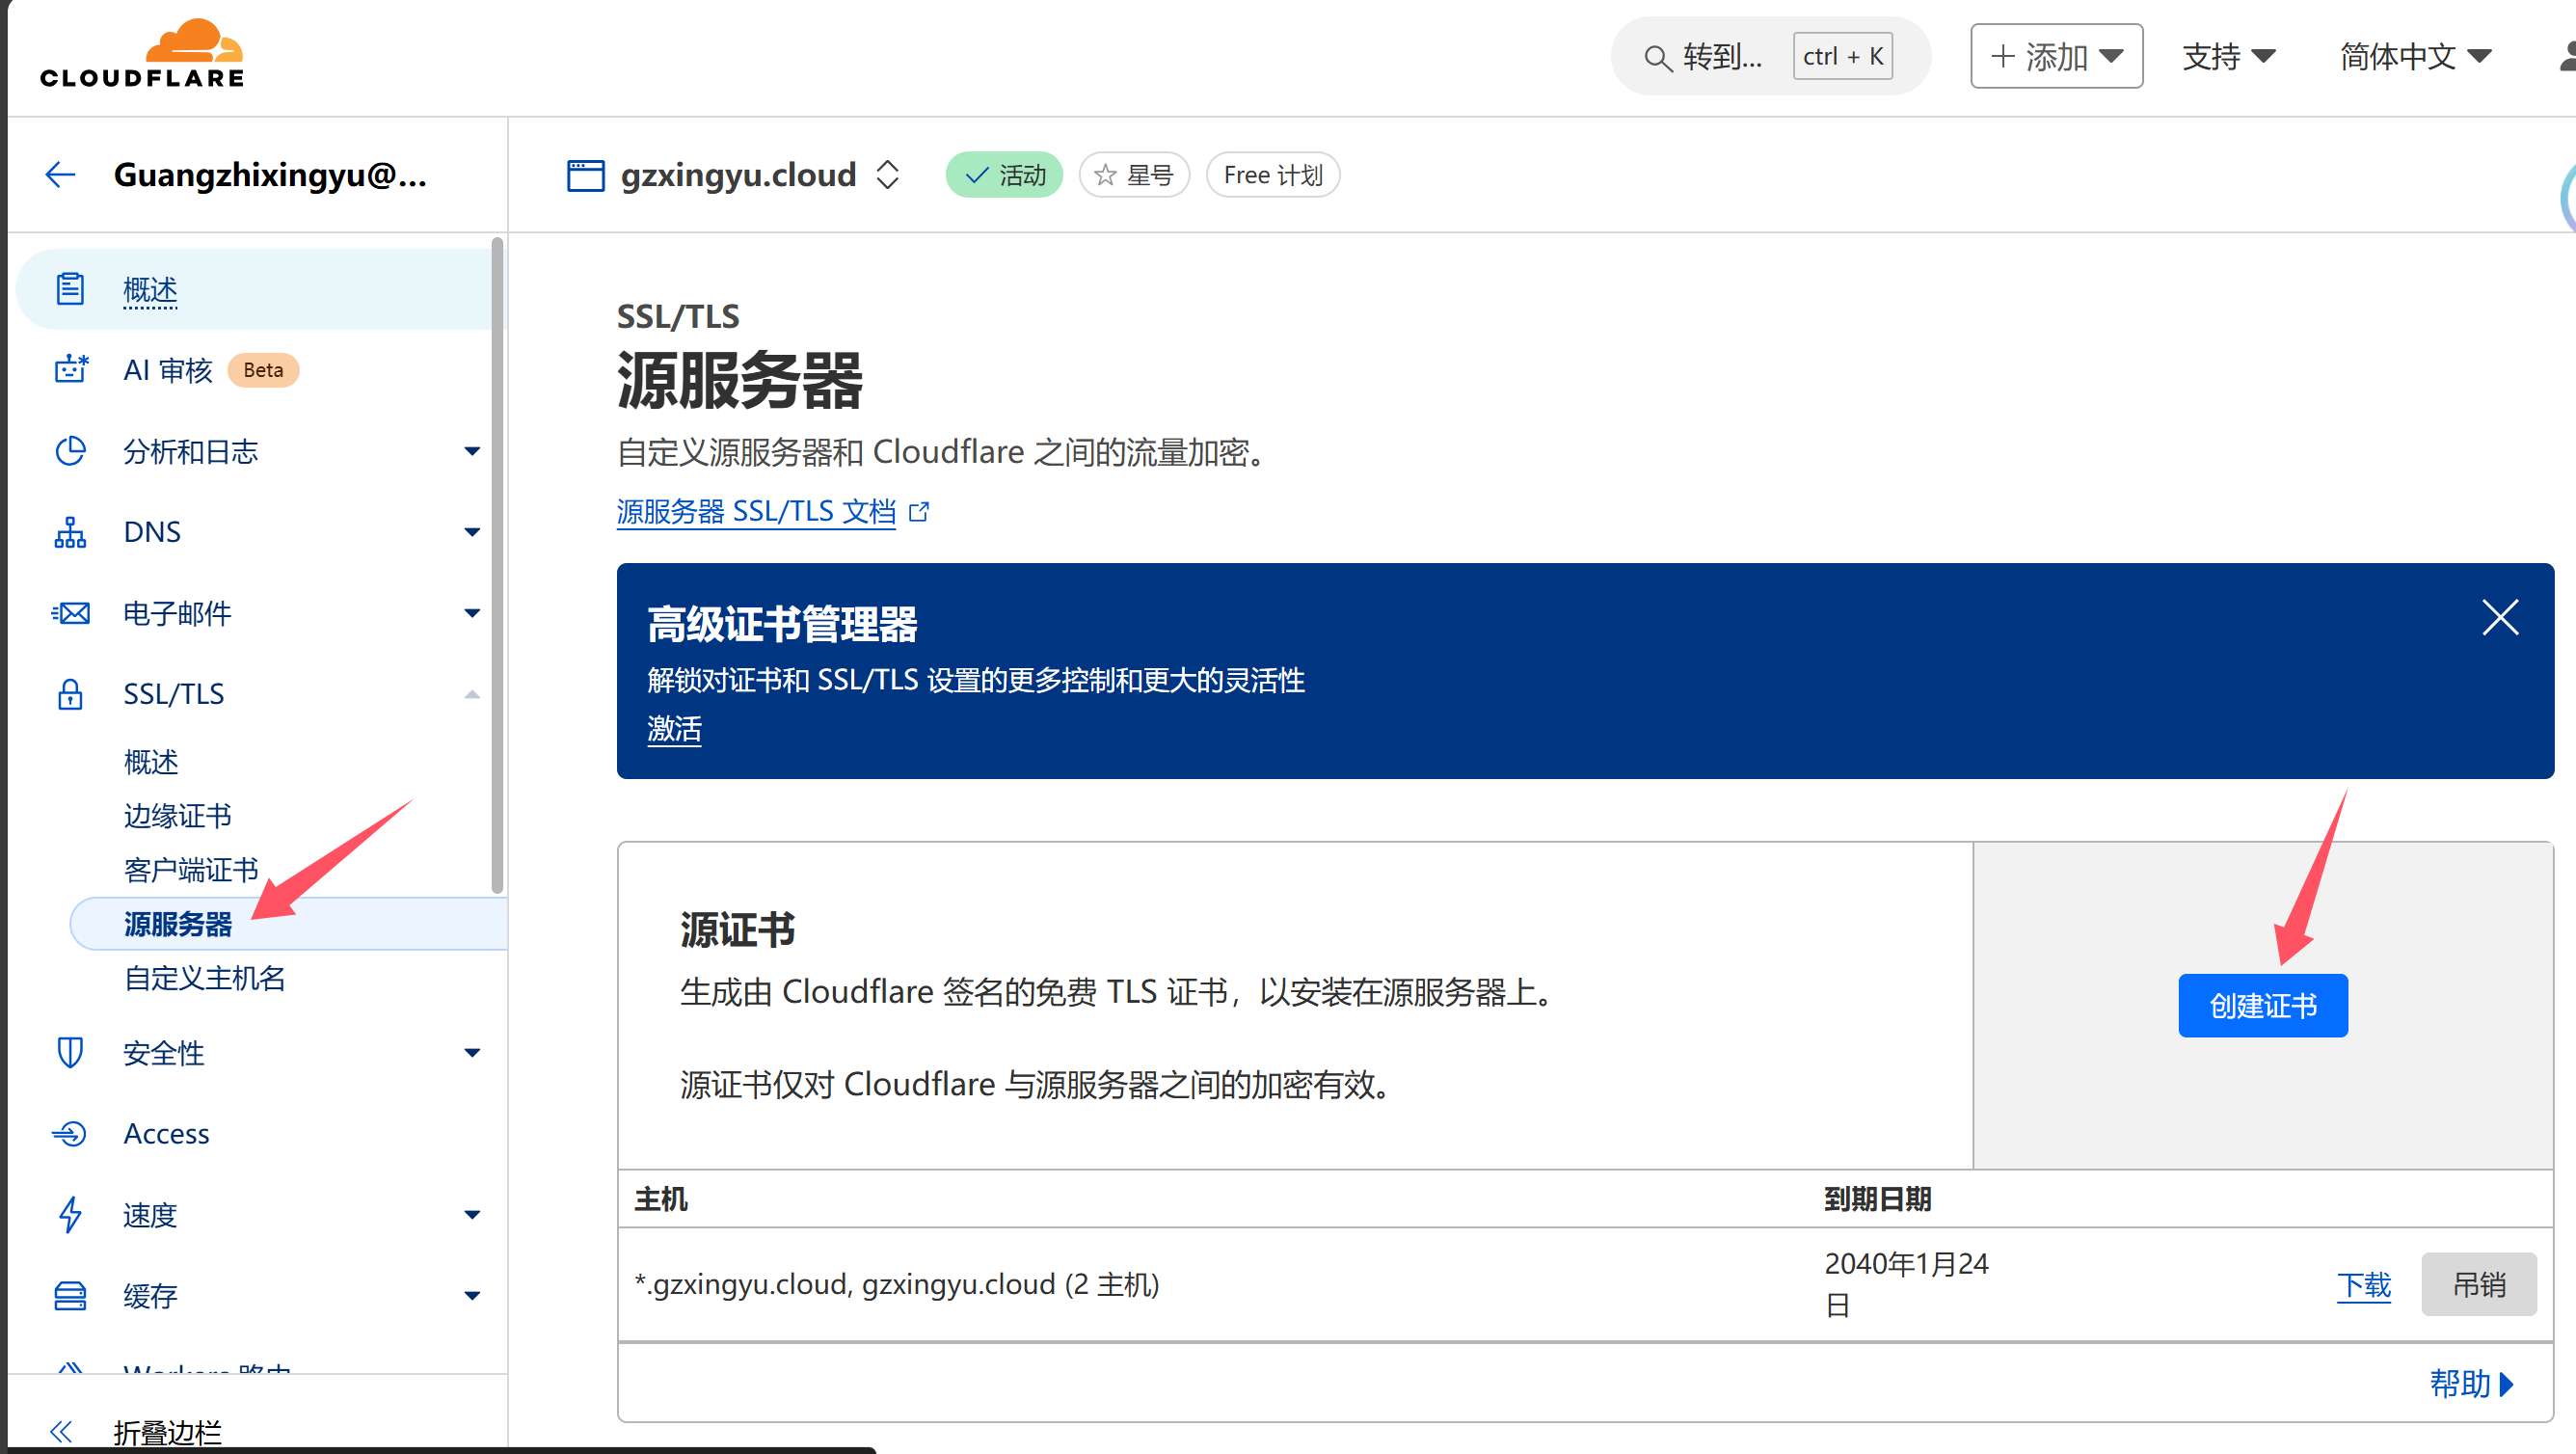The image size is (2576, 1454).
Task: Click the security shield icon
Action: (70, 1052)
